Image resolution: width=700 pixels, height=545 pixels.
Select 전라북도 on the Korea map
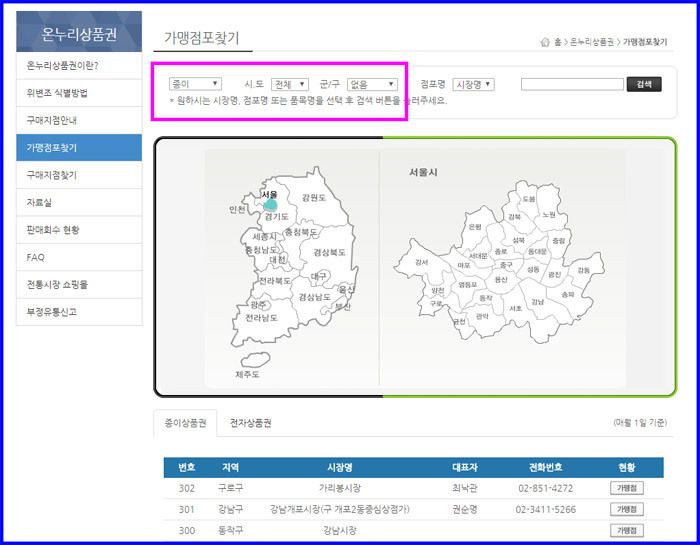point(275,281)
